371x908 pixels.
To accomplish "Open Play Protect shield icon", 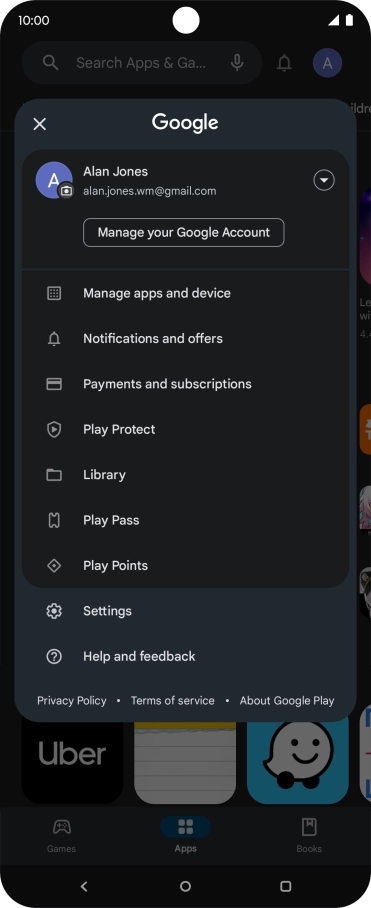I will [x=54, y=429].
